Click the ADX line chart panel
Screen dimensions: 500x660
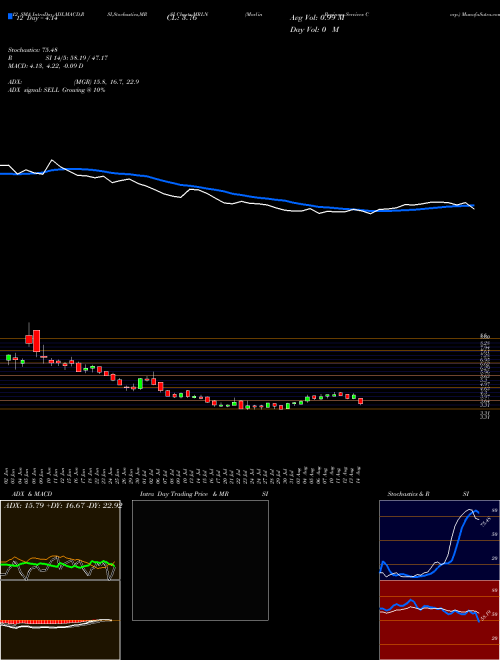point(60,540)
